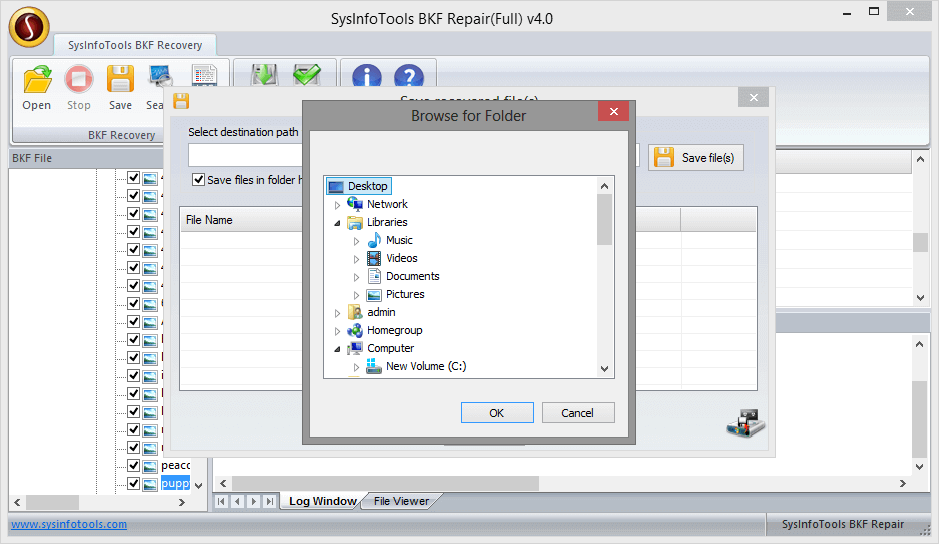The image size is (939, 544).
Task: Click the blue info icon
Action: [366, 76]
